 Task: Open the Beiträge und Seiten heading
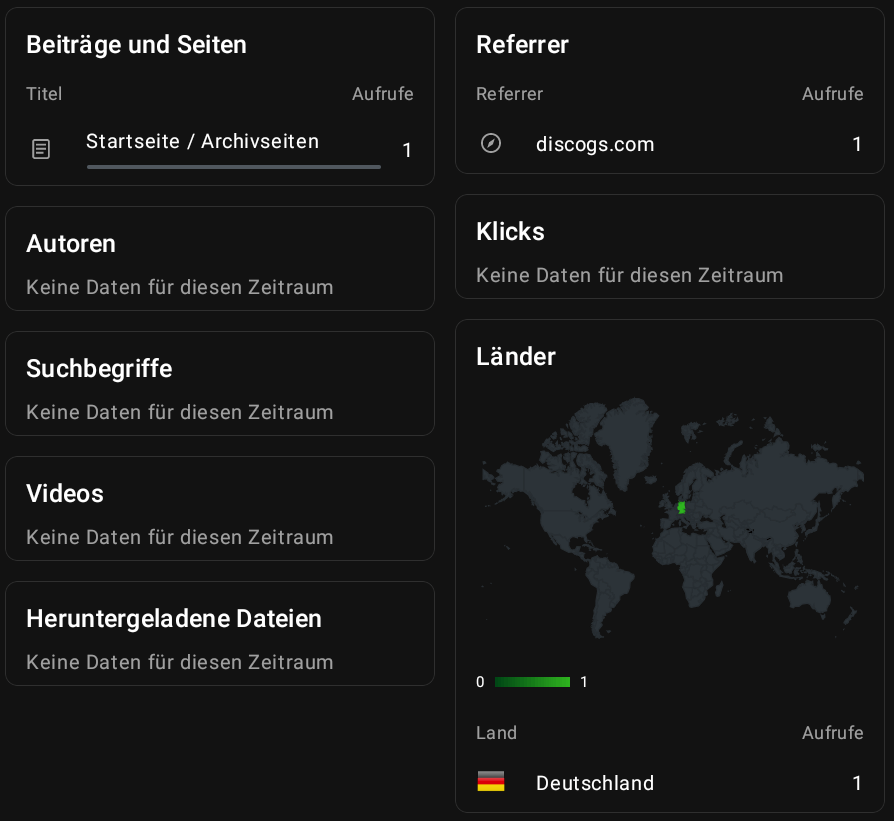pos(136,44)
